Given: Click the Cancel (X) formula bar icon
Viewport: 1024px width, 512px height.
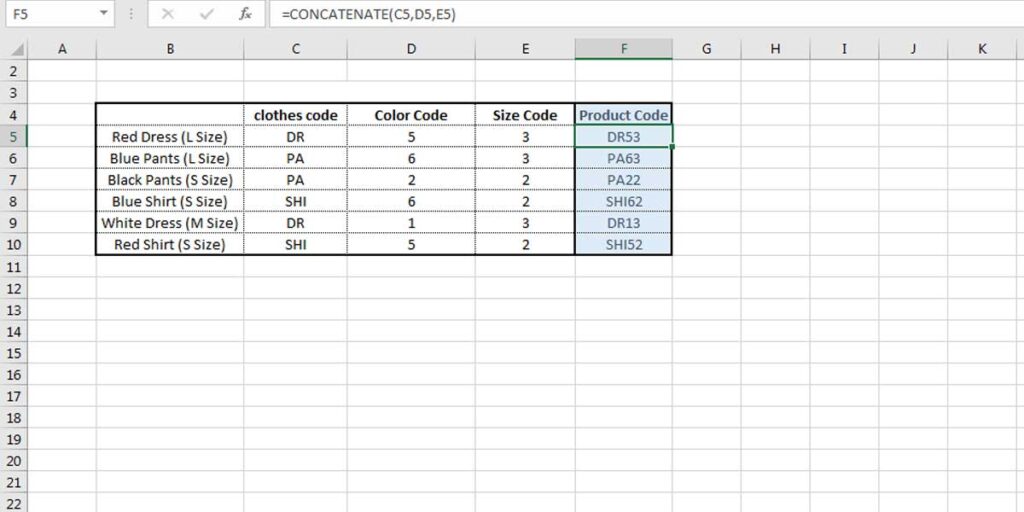Looking at the screenshot, I should pos(168,14).
